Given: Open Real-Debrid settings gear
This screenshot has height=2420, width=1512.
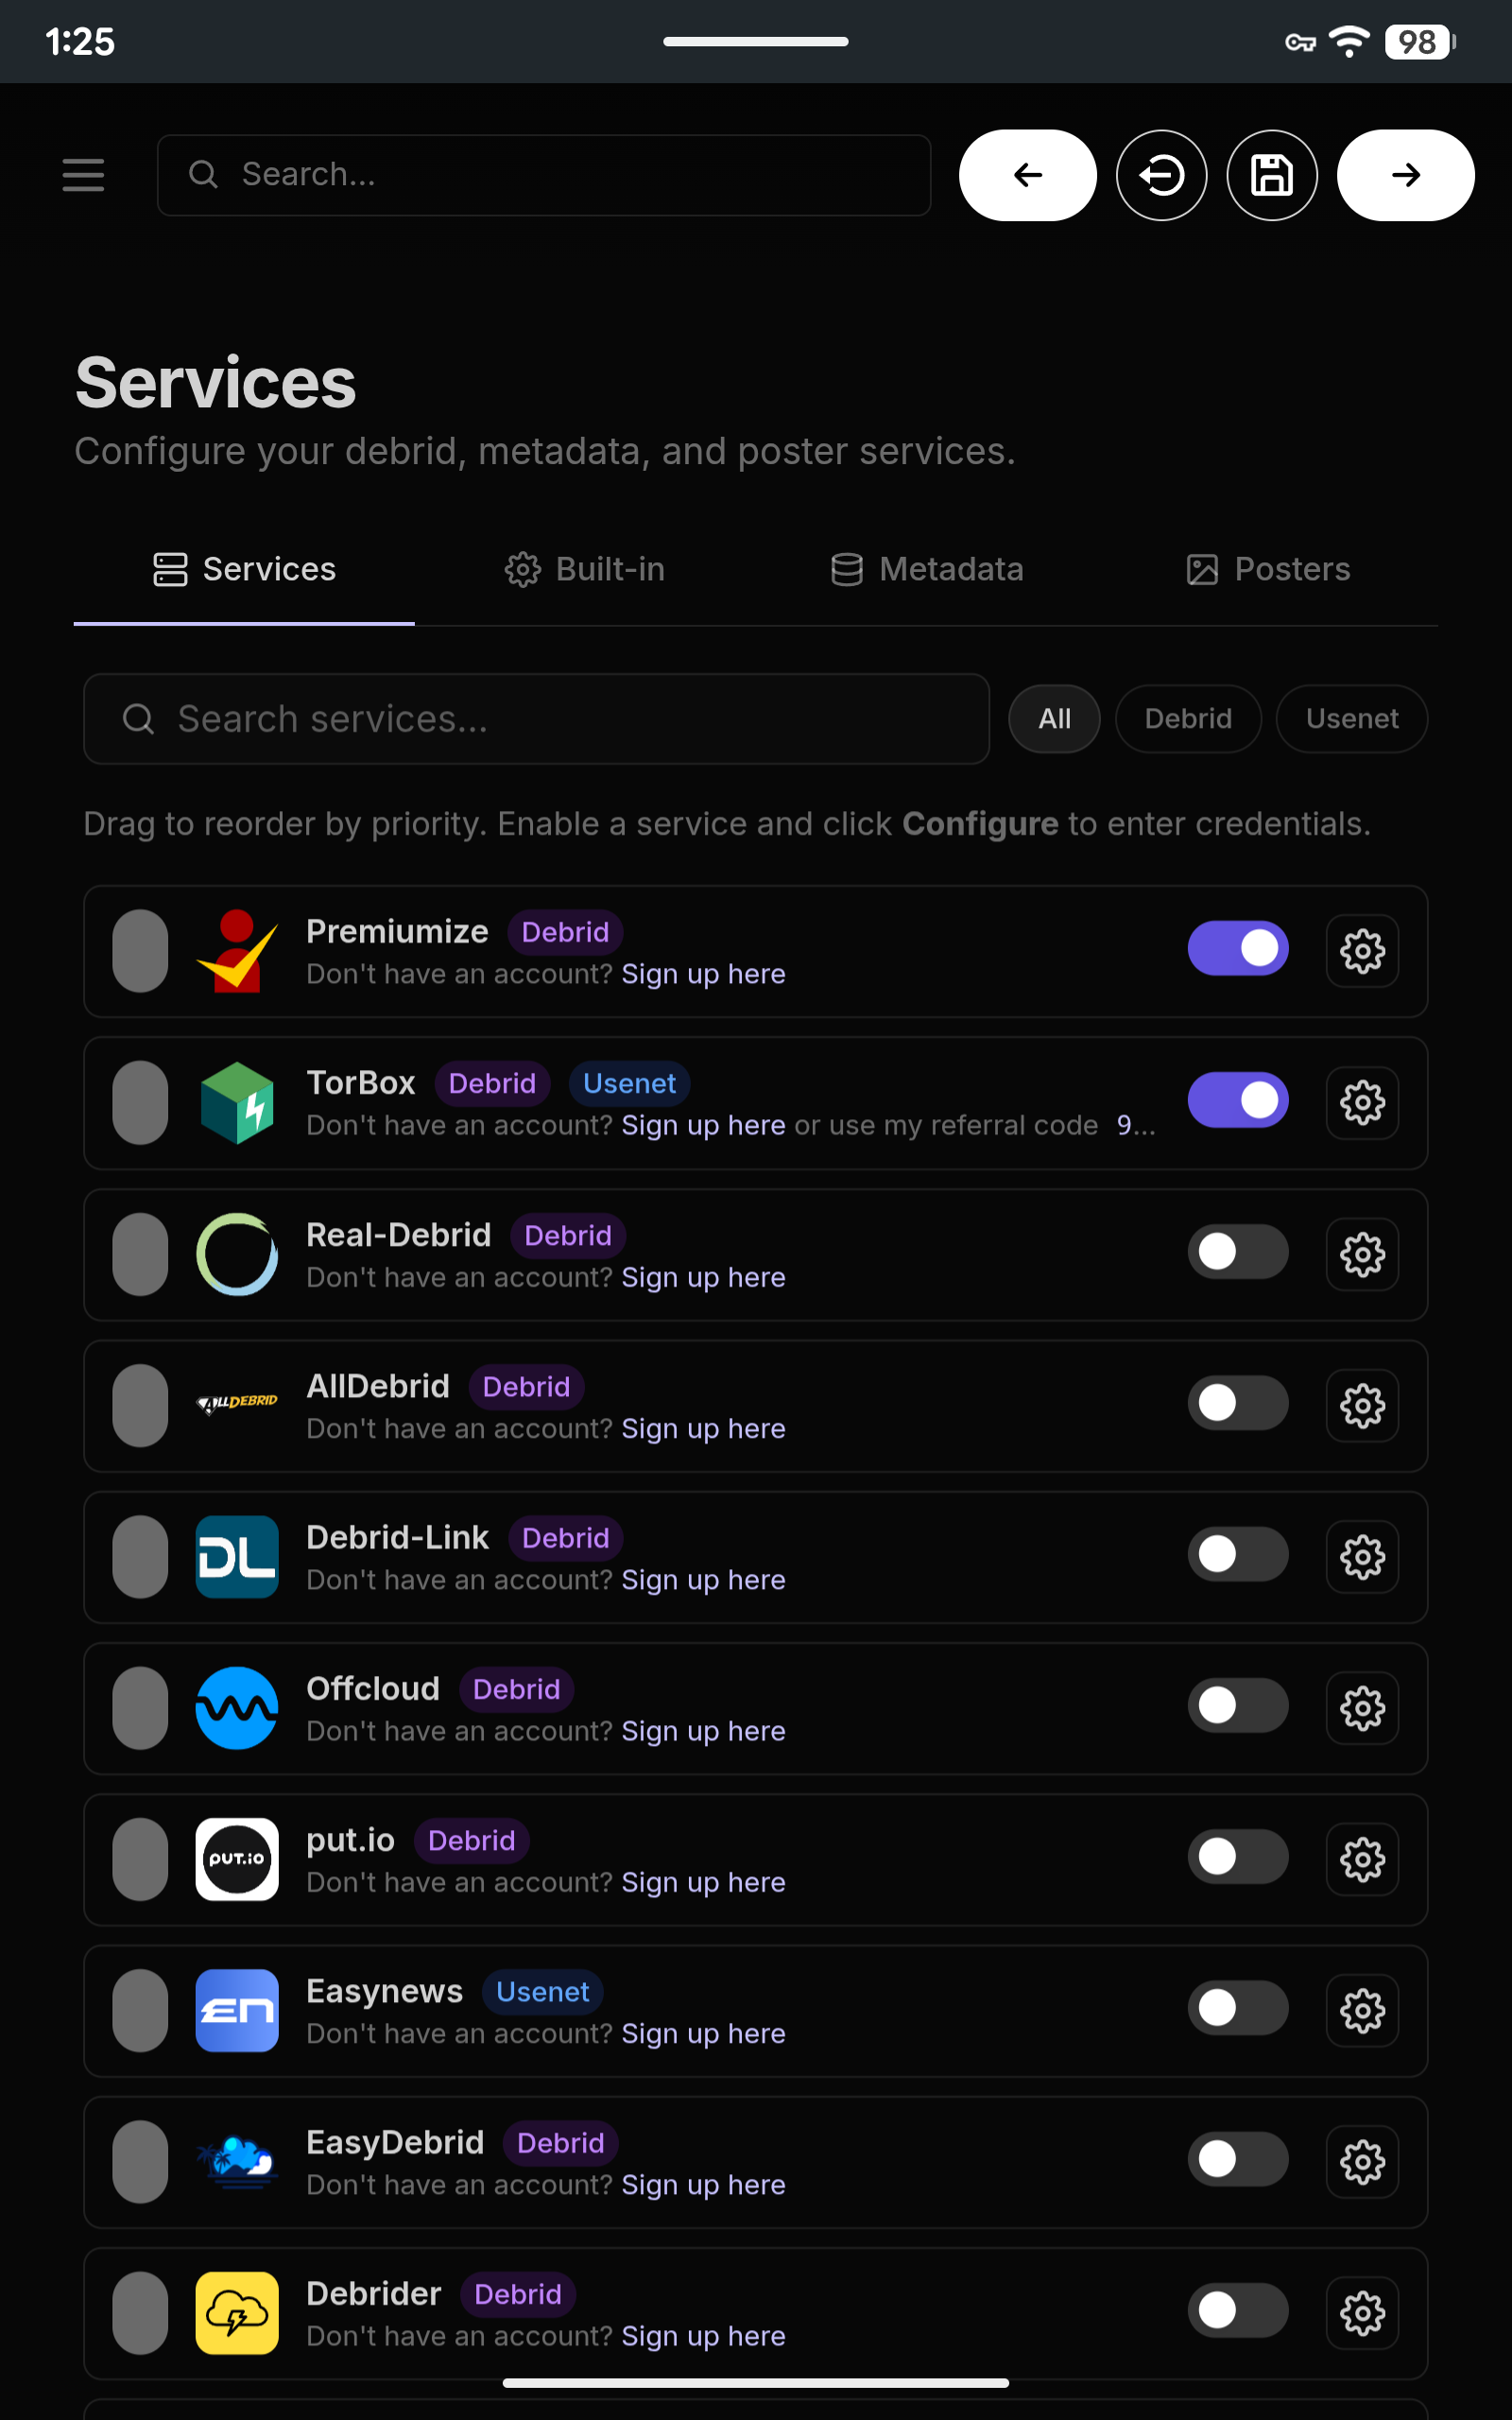Looking at the screenshot, I should pos(1362,1254).
